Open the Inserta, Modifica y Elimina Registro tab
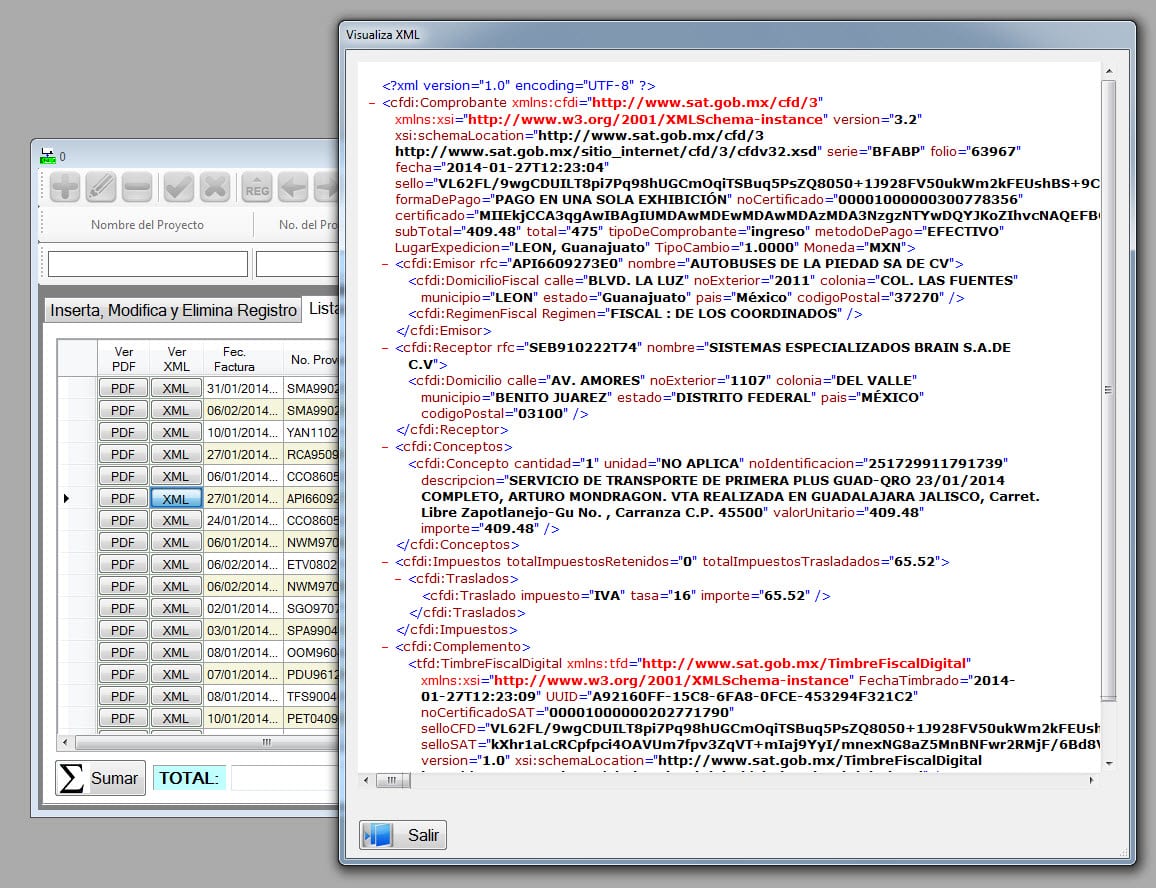Screen dimensions: 1156x888 pos(173,311)
